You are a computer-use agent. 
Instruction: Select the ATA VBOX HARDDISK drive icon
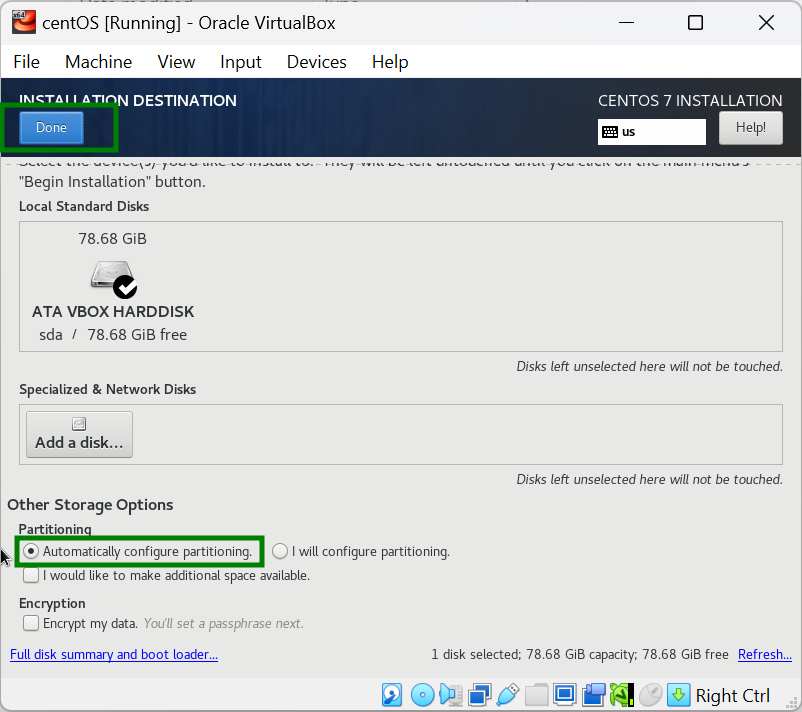pyautogui.click(x=114, y=279)
